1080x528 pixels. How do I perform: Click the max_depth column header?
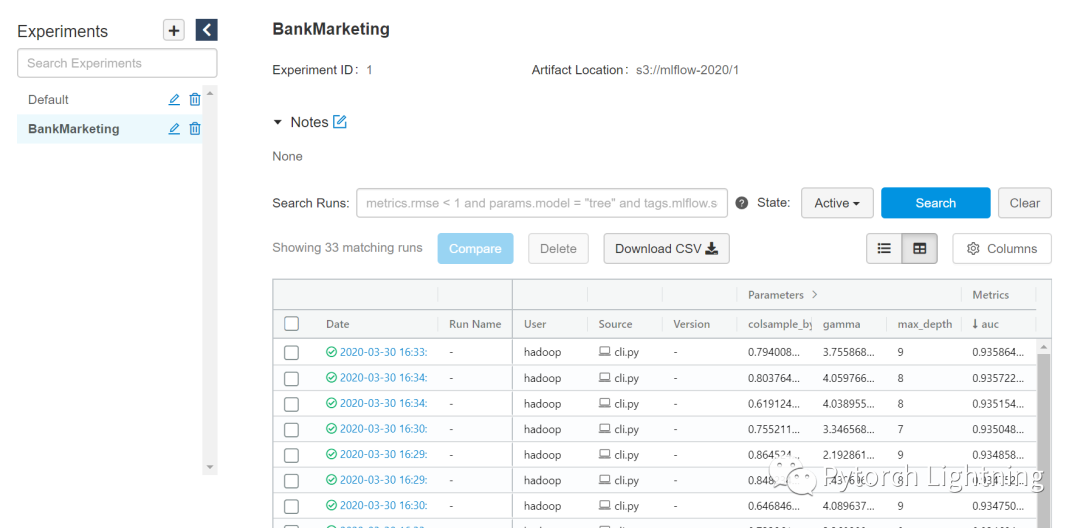924,324
